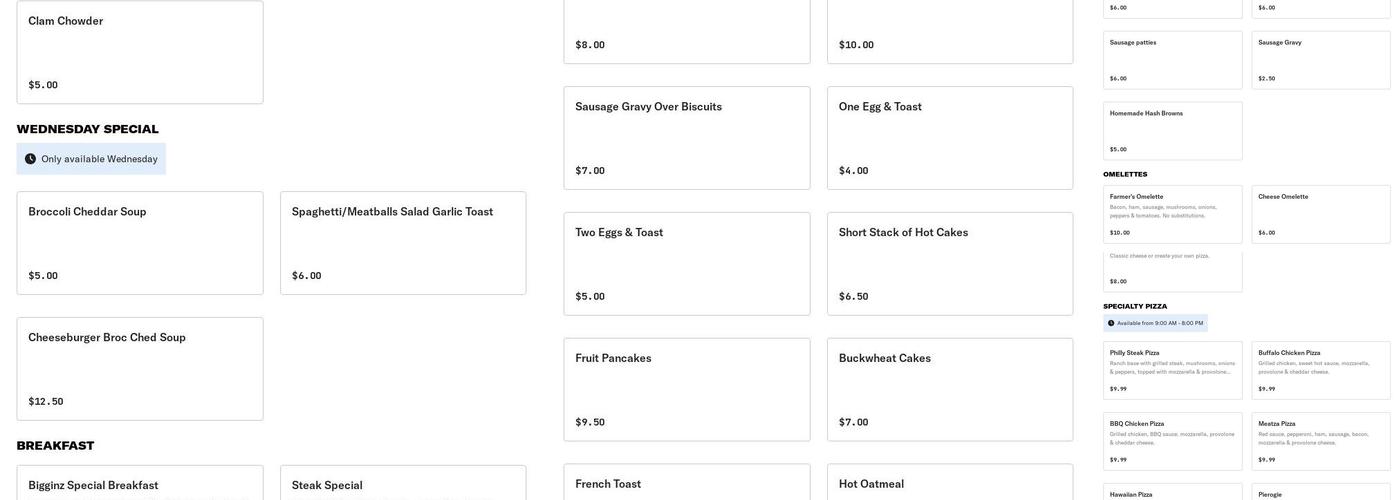Viewport: 1400px width, 500px height.
Task: Select the Broccoli Cheddar Soup card
Action: click(140, 243)
